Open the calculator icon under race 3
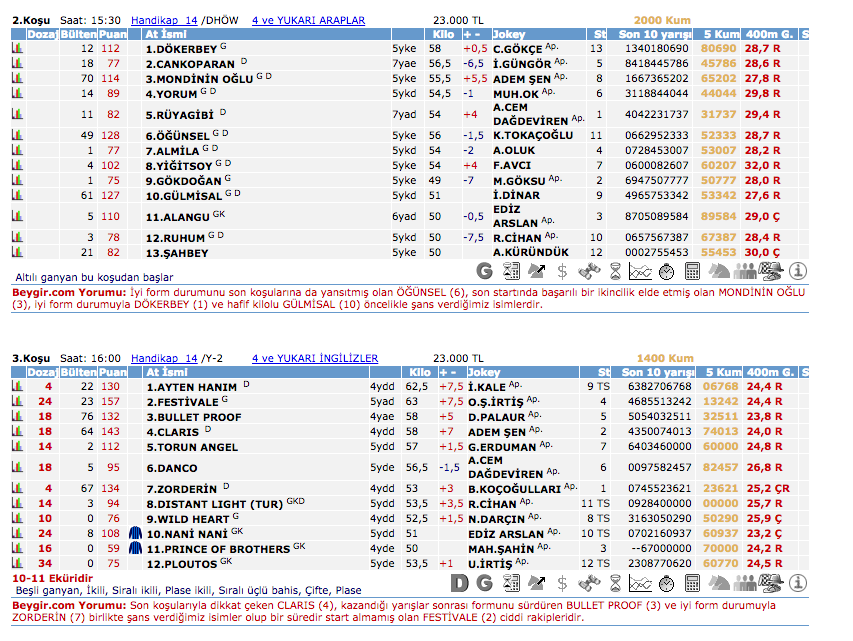Screen dimensions: 853x641 (691, 583)
